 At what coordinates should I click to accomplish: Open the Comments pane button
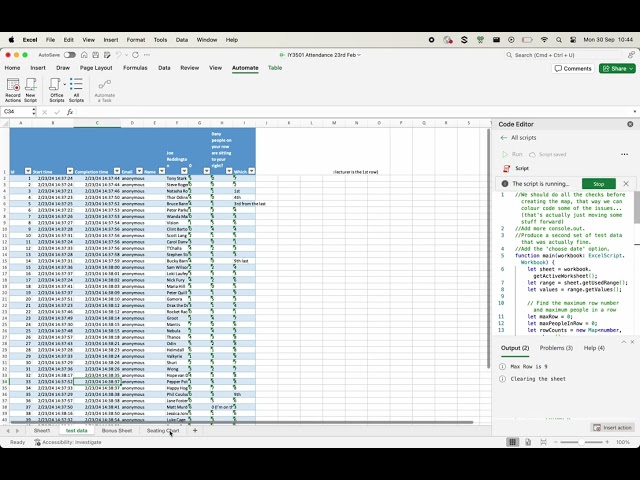(573, 68)
